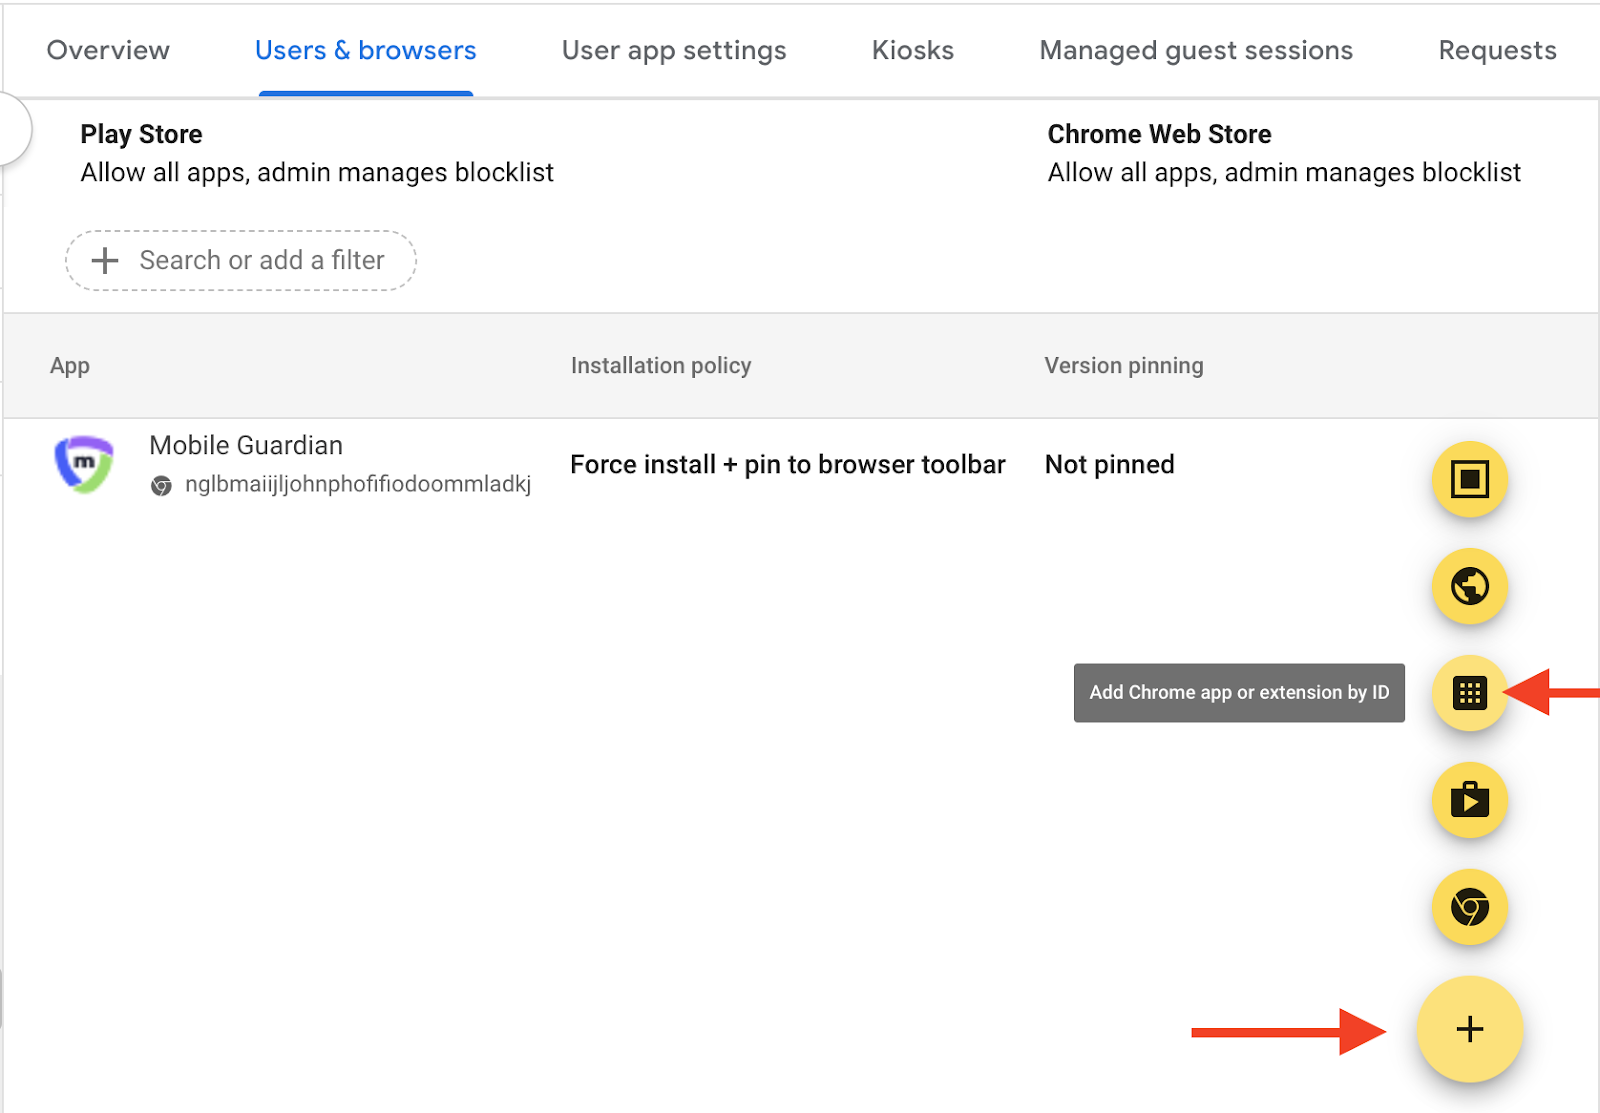The width and height of the screenshot is (1600, 1113).
Task: Click the Version pinning column header
Action: [x=1124, y=366]
